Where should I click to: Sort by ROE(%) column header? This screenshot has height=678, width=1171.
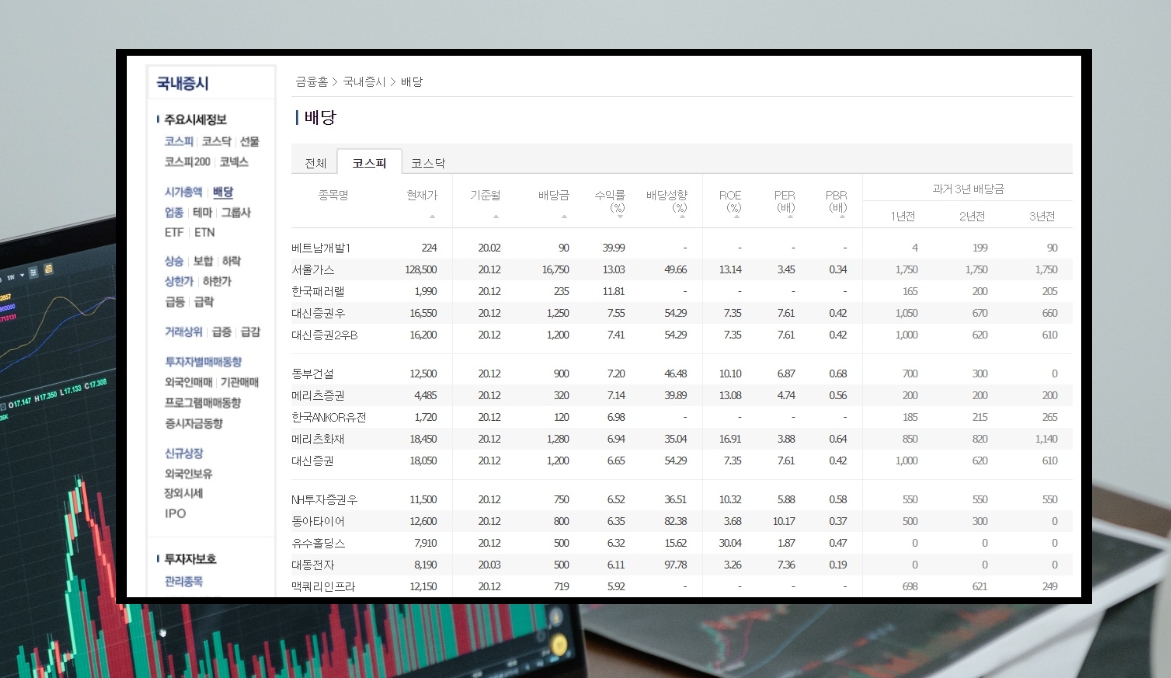point(730,201)
